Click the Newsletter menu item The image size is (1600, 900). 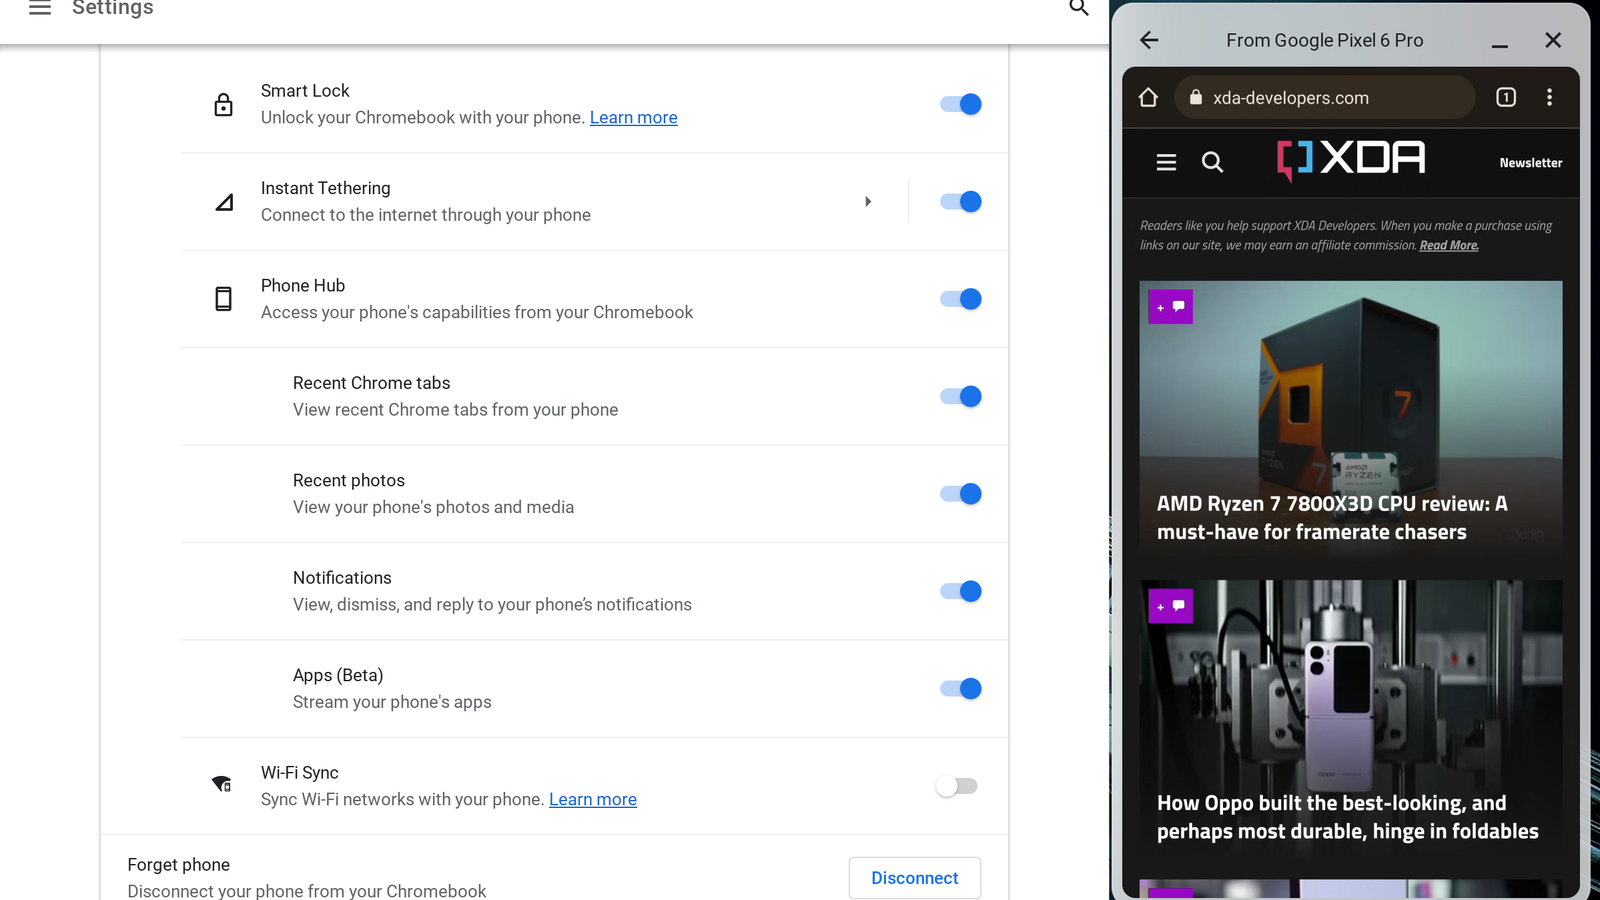tap(1530, 162)
